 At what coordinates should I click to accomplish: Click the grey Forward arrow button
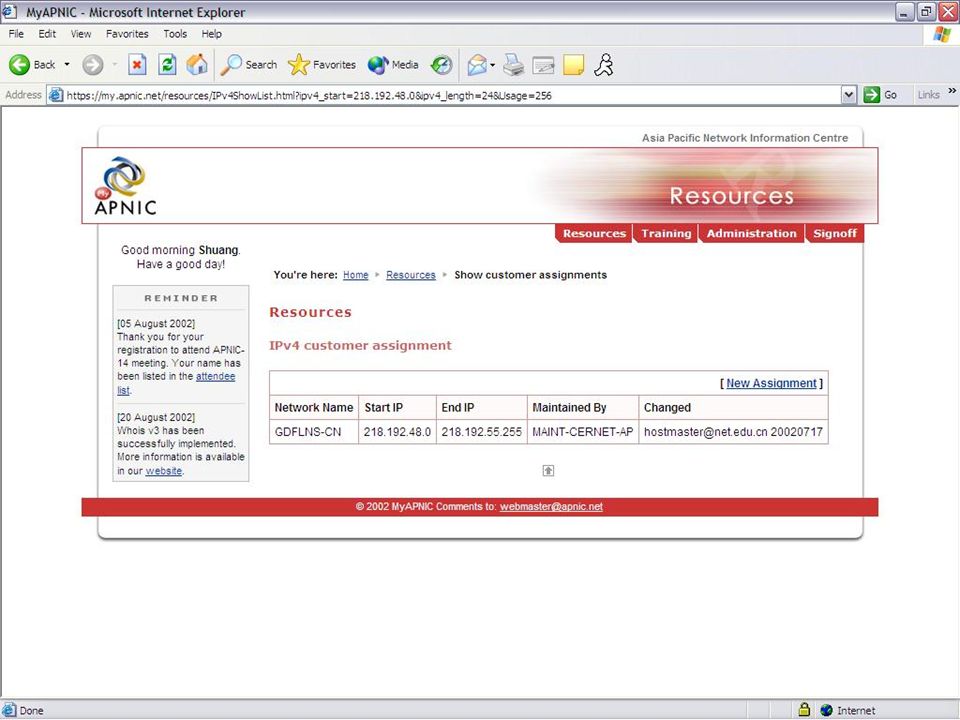93,64
